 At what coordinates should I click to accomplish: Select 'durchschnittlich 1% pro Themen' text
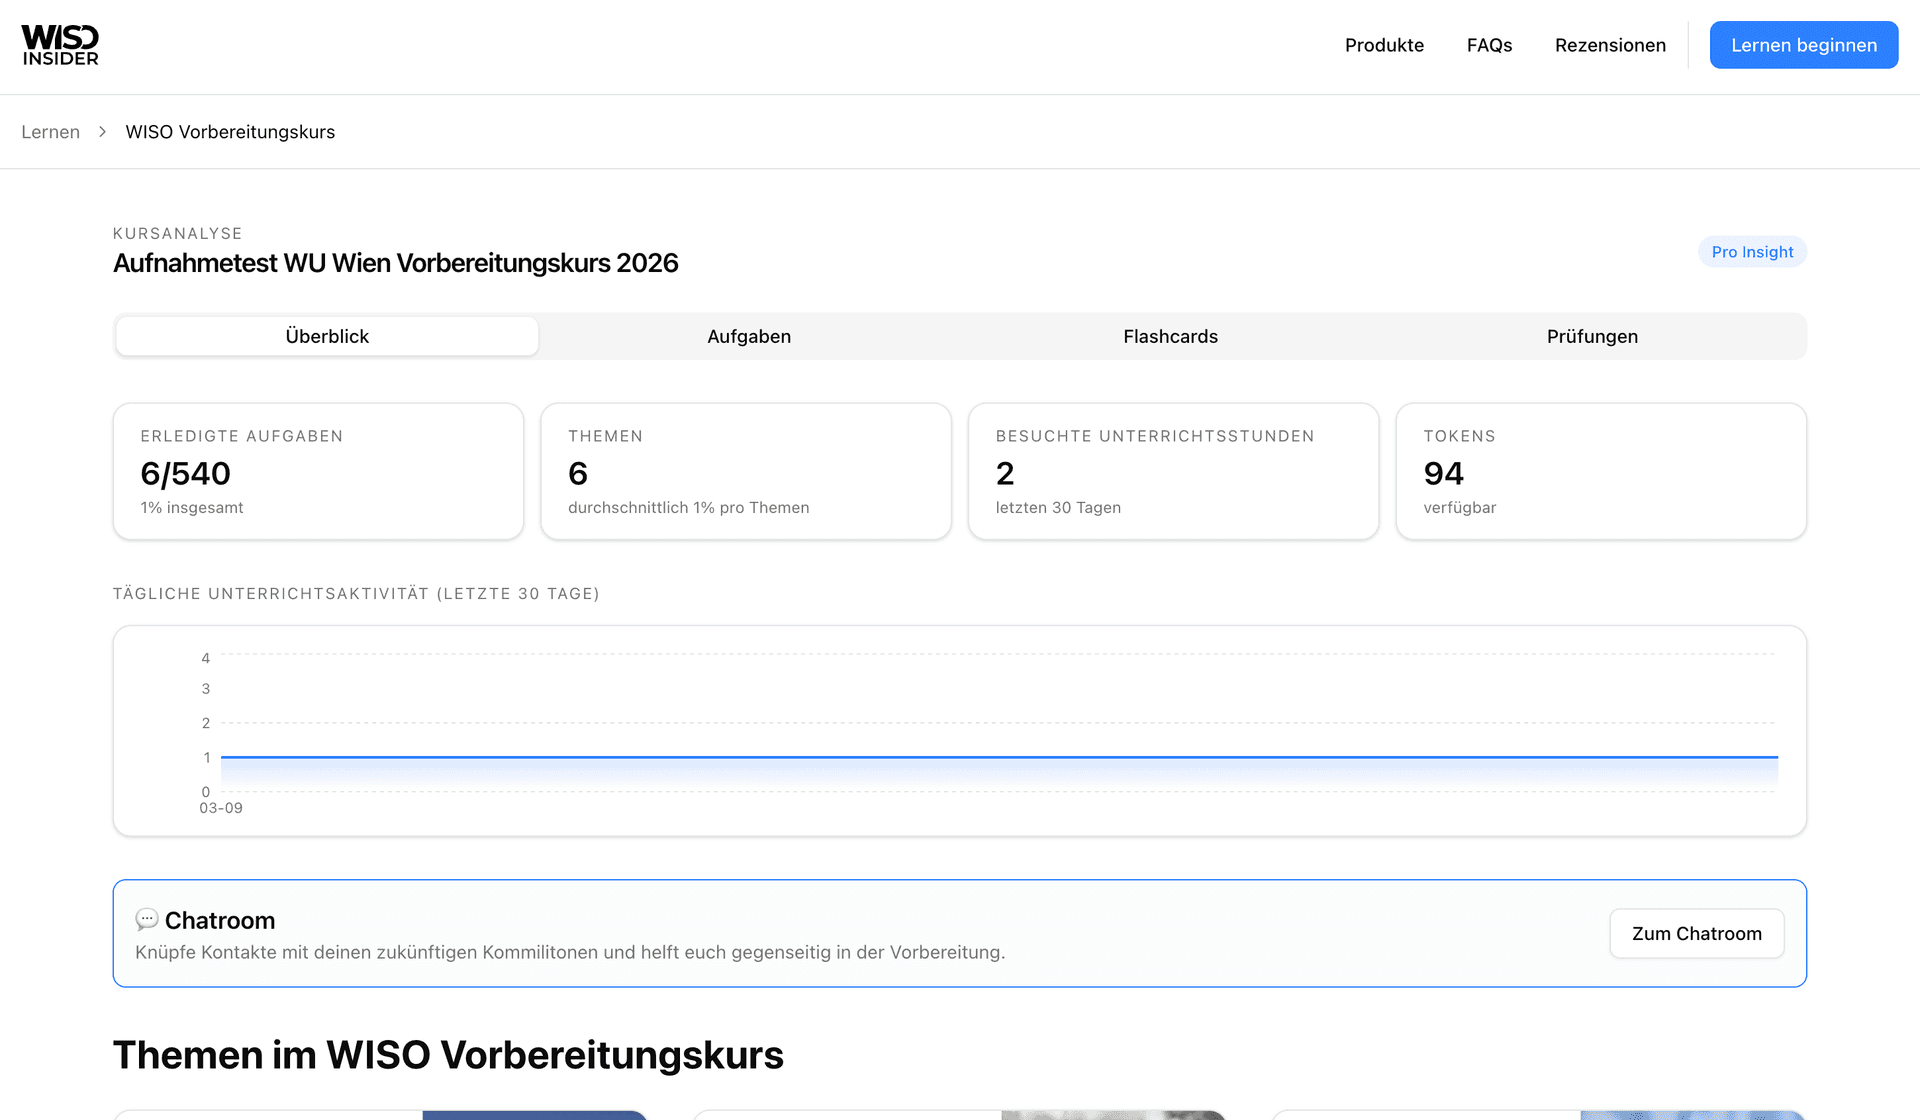(x=689, y=508)
